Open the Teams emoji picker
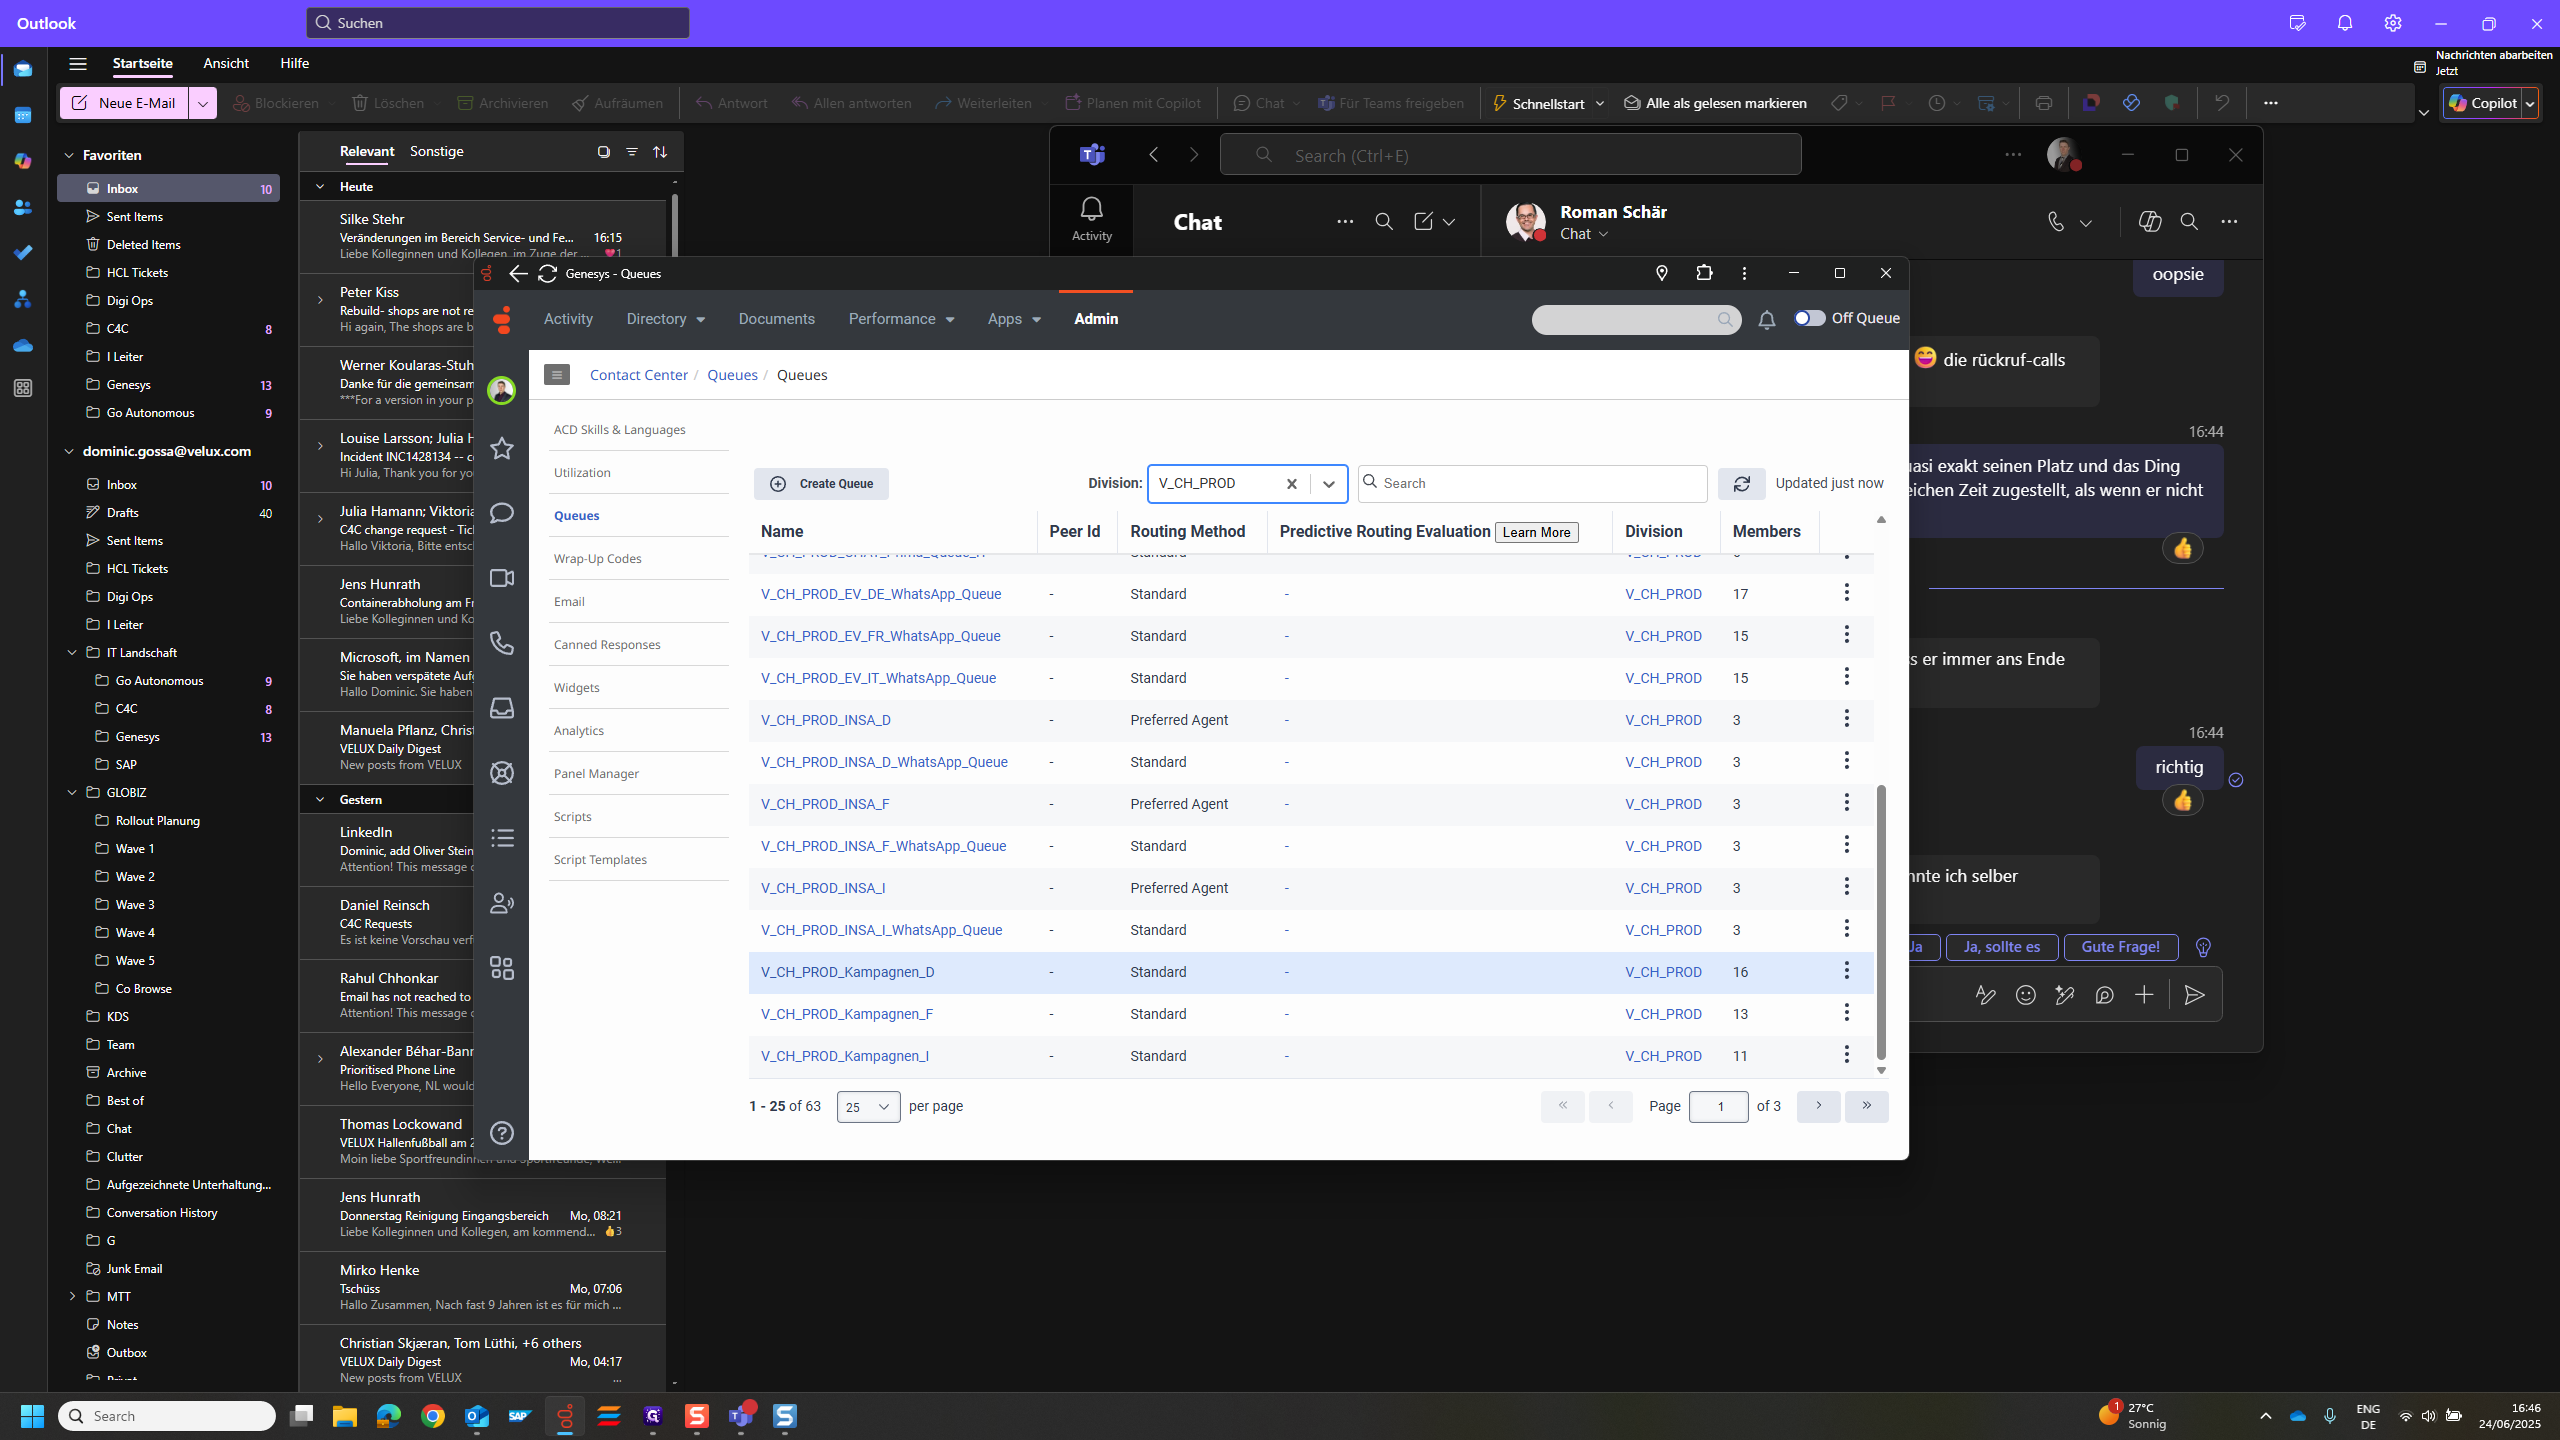 [x=2026, y=995]
